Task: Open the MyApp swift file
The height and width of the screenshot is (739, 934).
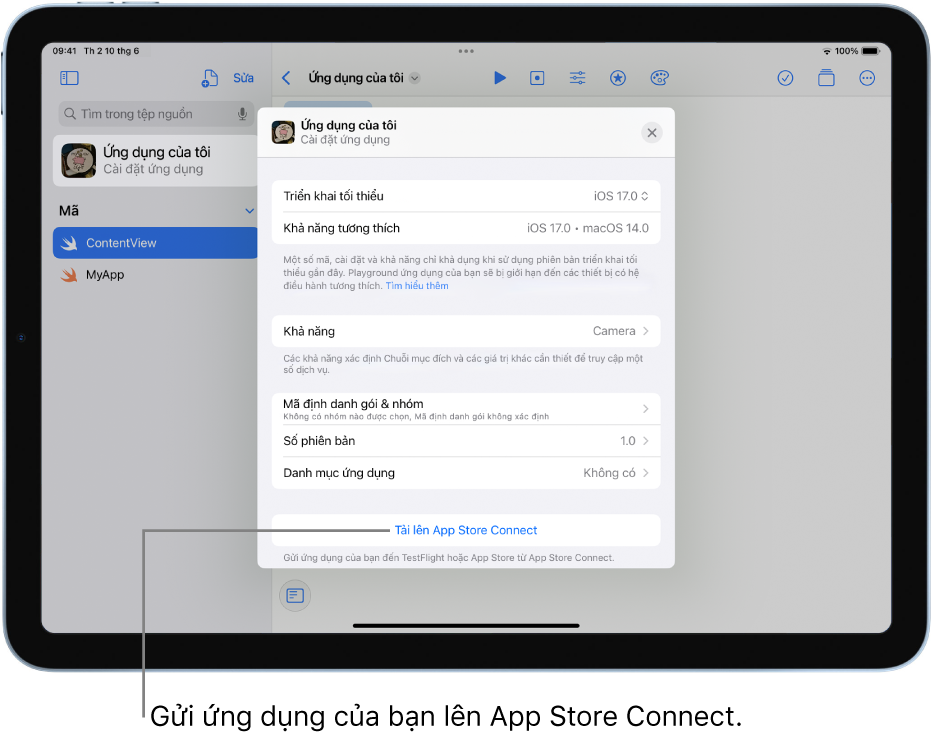Action: [x=155, y=275]
